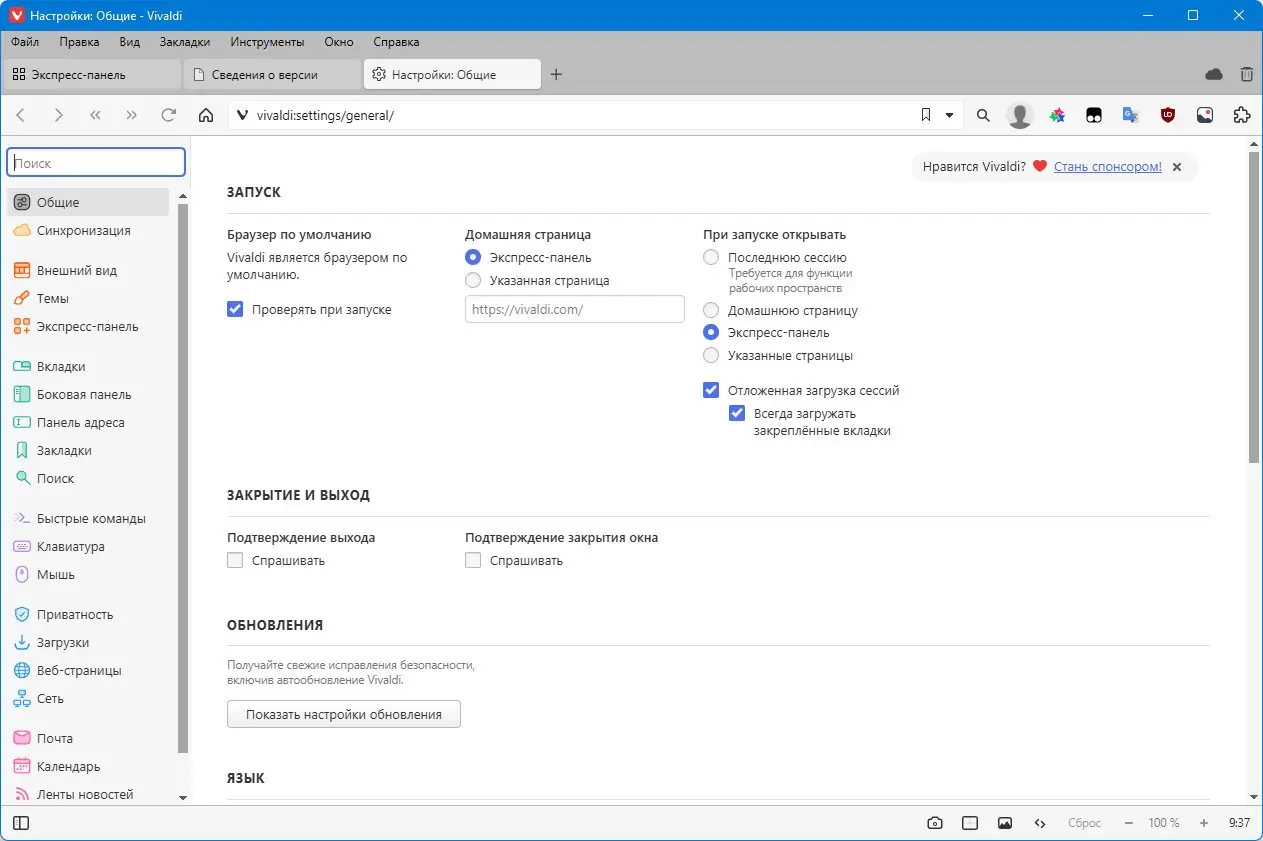Open a new tab with plus button
Viewport: 1263px width, 841px height.
pyautogui.click(x=557, y=74)
